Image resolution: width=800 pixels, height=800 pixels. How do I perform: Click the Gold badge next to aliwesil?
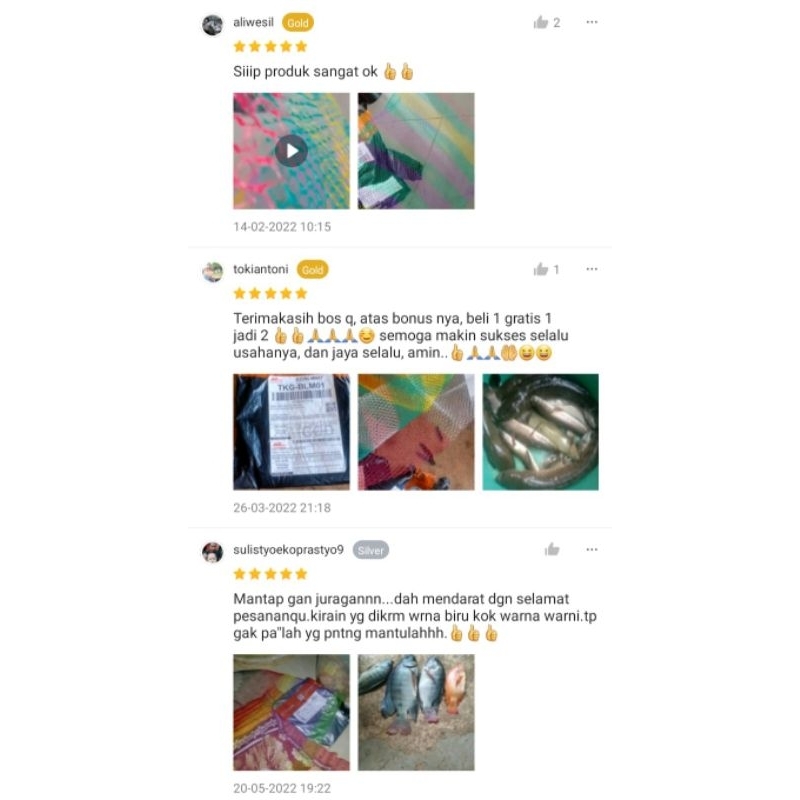[x=297, y=23]
